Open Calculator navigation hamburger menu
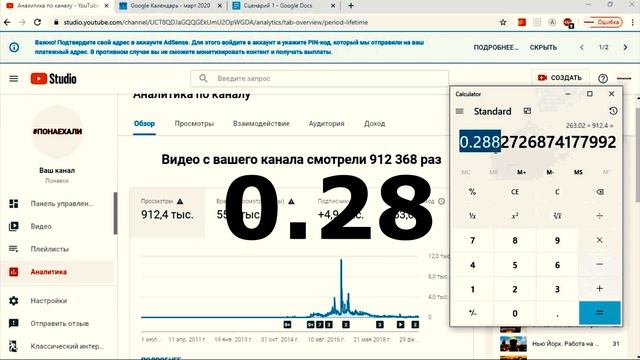The height and width of the screenshot is (360, 640). point(460,111)
